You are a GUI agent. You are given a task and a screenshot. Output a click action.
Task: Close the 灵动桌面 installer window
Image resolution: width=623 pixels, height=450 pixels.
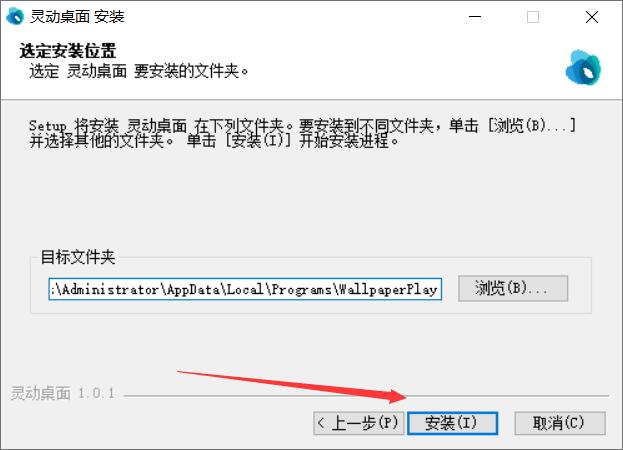tap(592, 17)
